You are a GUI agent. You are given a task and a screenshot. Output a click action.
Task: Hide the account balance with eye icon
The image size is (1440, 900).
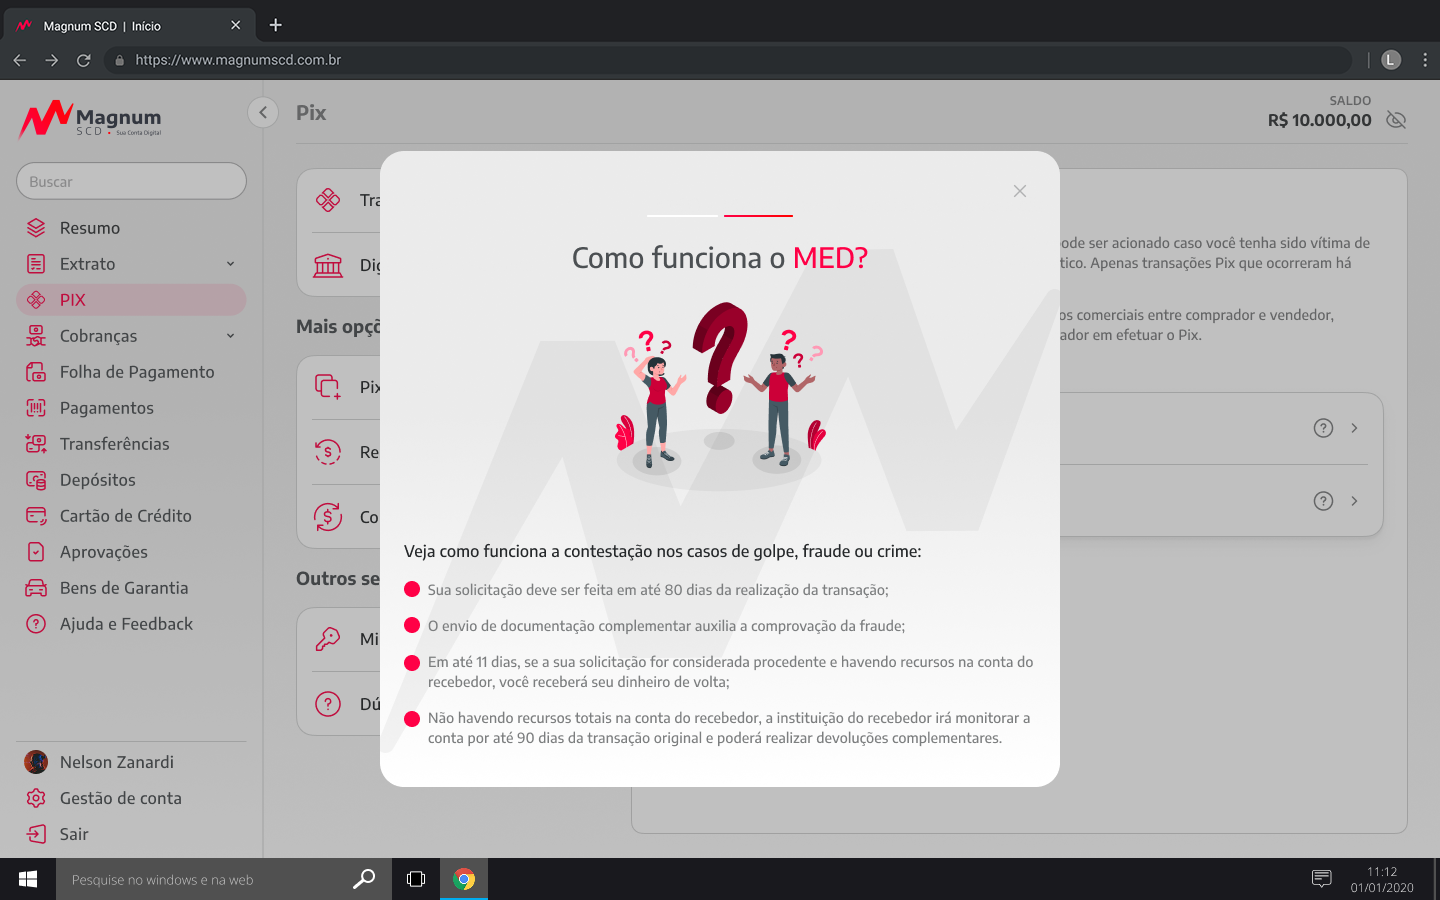pos(1396,120)
